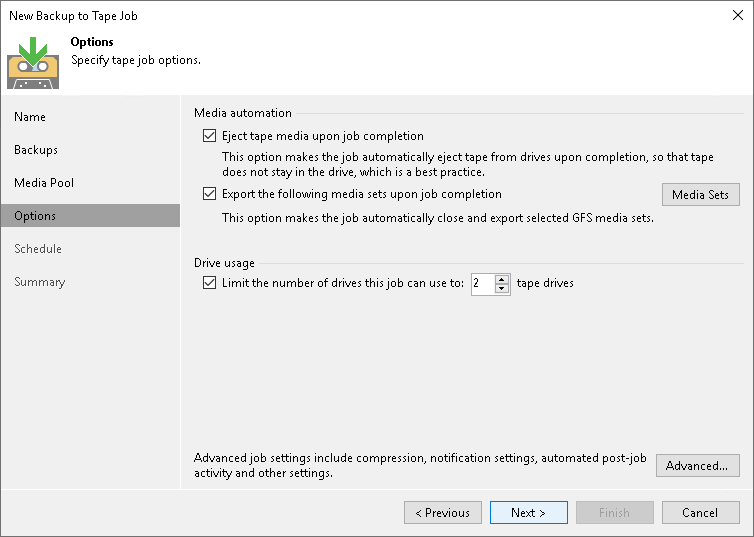Toggle Eject tape media upon job completion
This screenshot has height=537, width=754.
(209, 136)
